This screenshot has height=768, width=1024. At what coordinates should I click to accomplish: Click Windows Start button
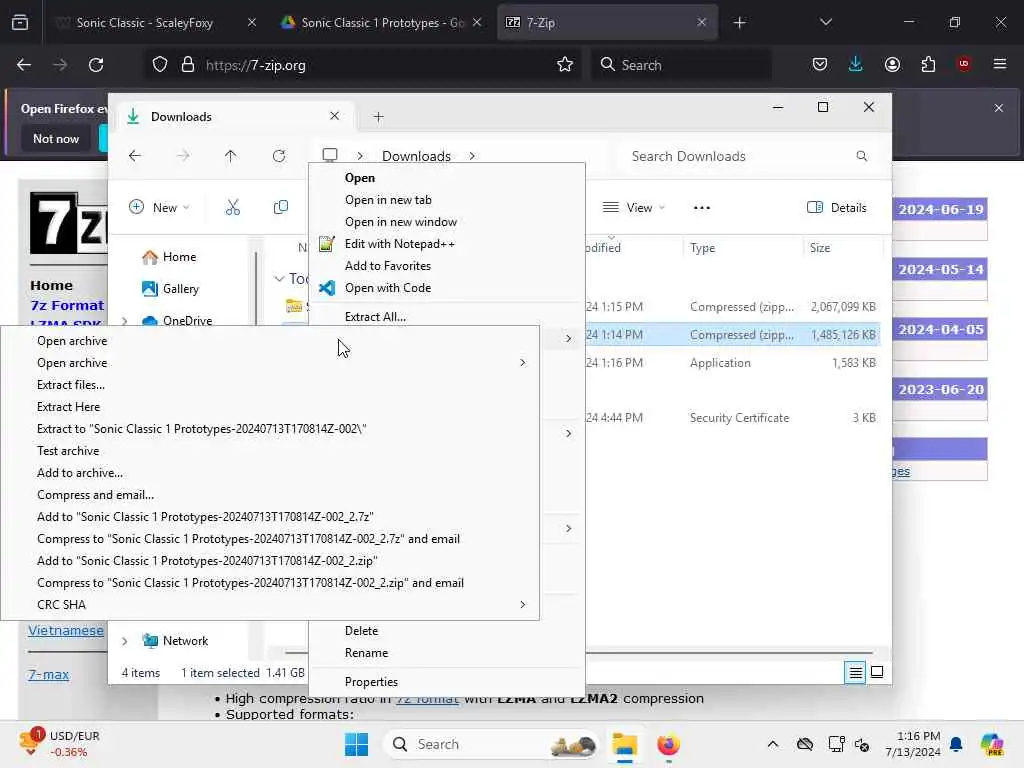click(357, 744)
